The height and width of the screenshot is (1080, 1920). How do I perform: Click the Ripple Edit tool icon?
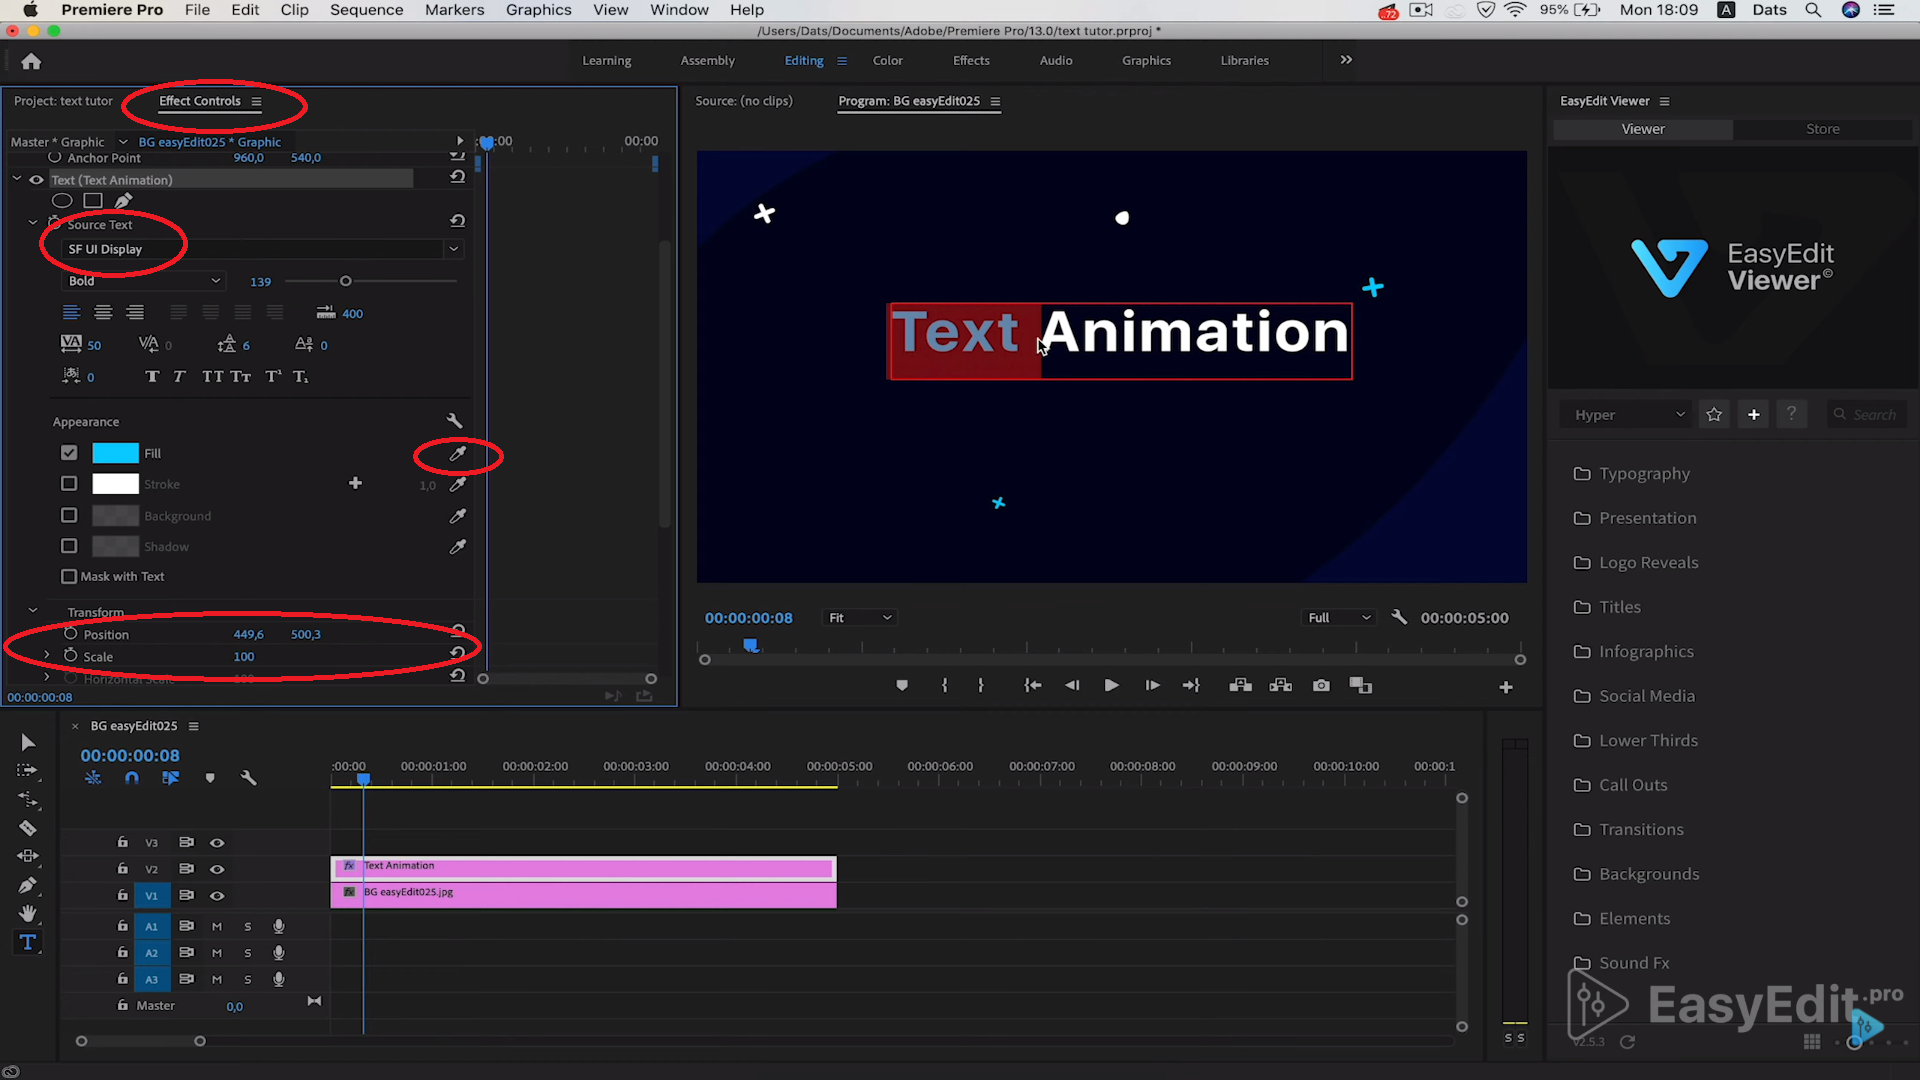(x=28, y=798)
